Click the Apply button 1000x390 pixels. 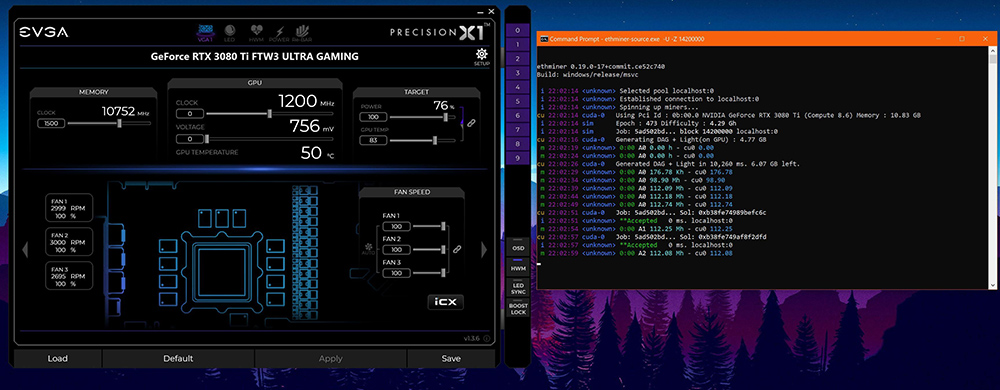point(330,358)
